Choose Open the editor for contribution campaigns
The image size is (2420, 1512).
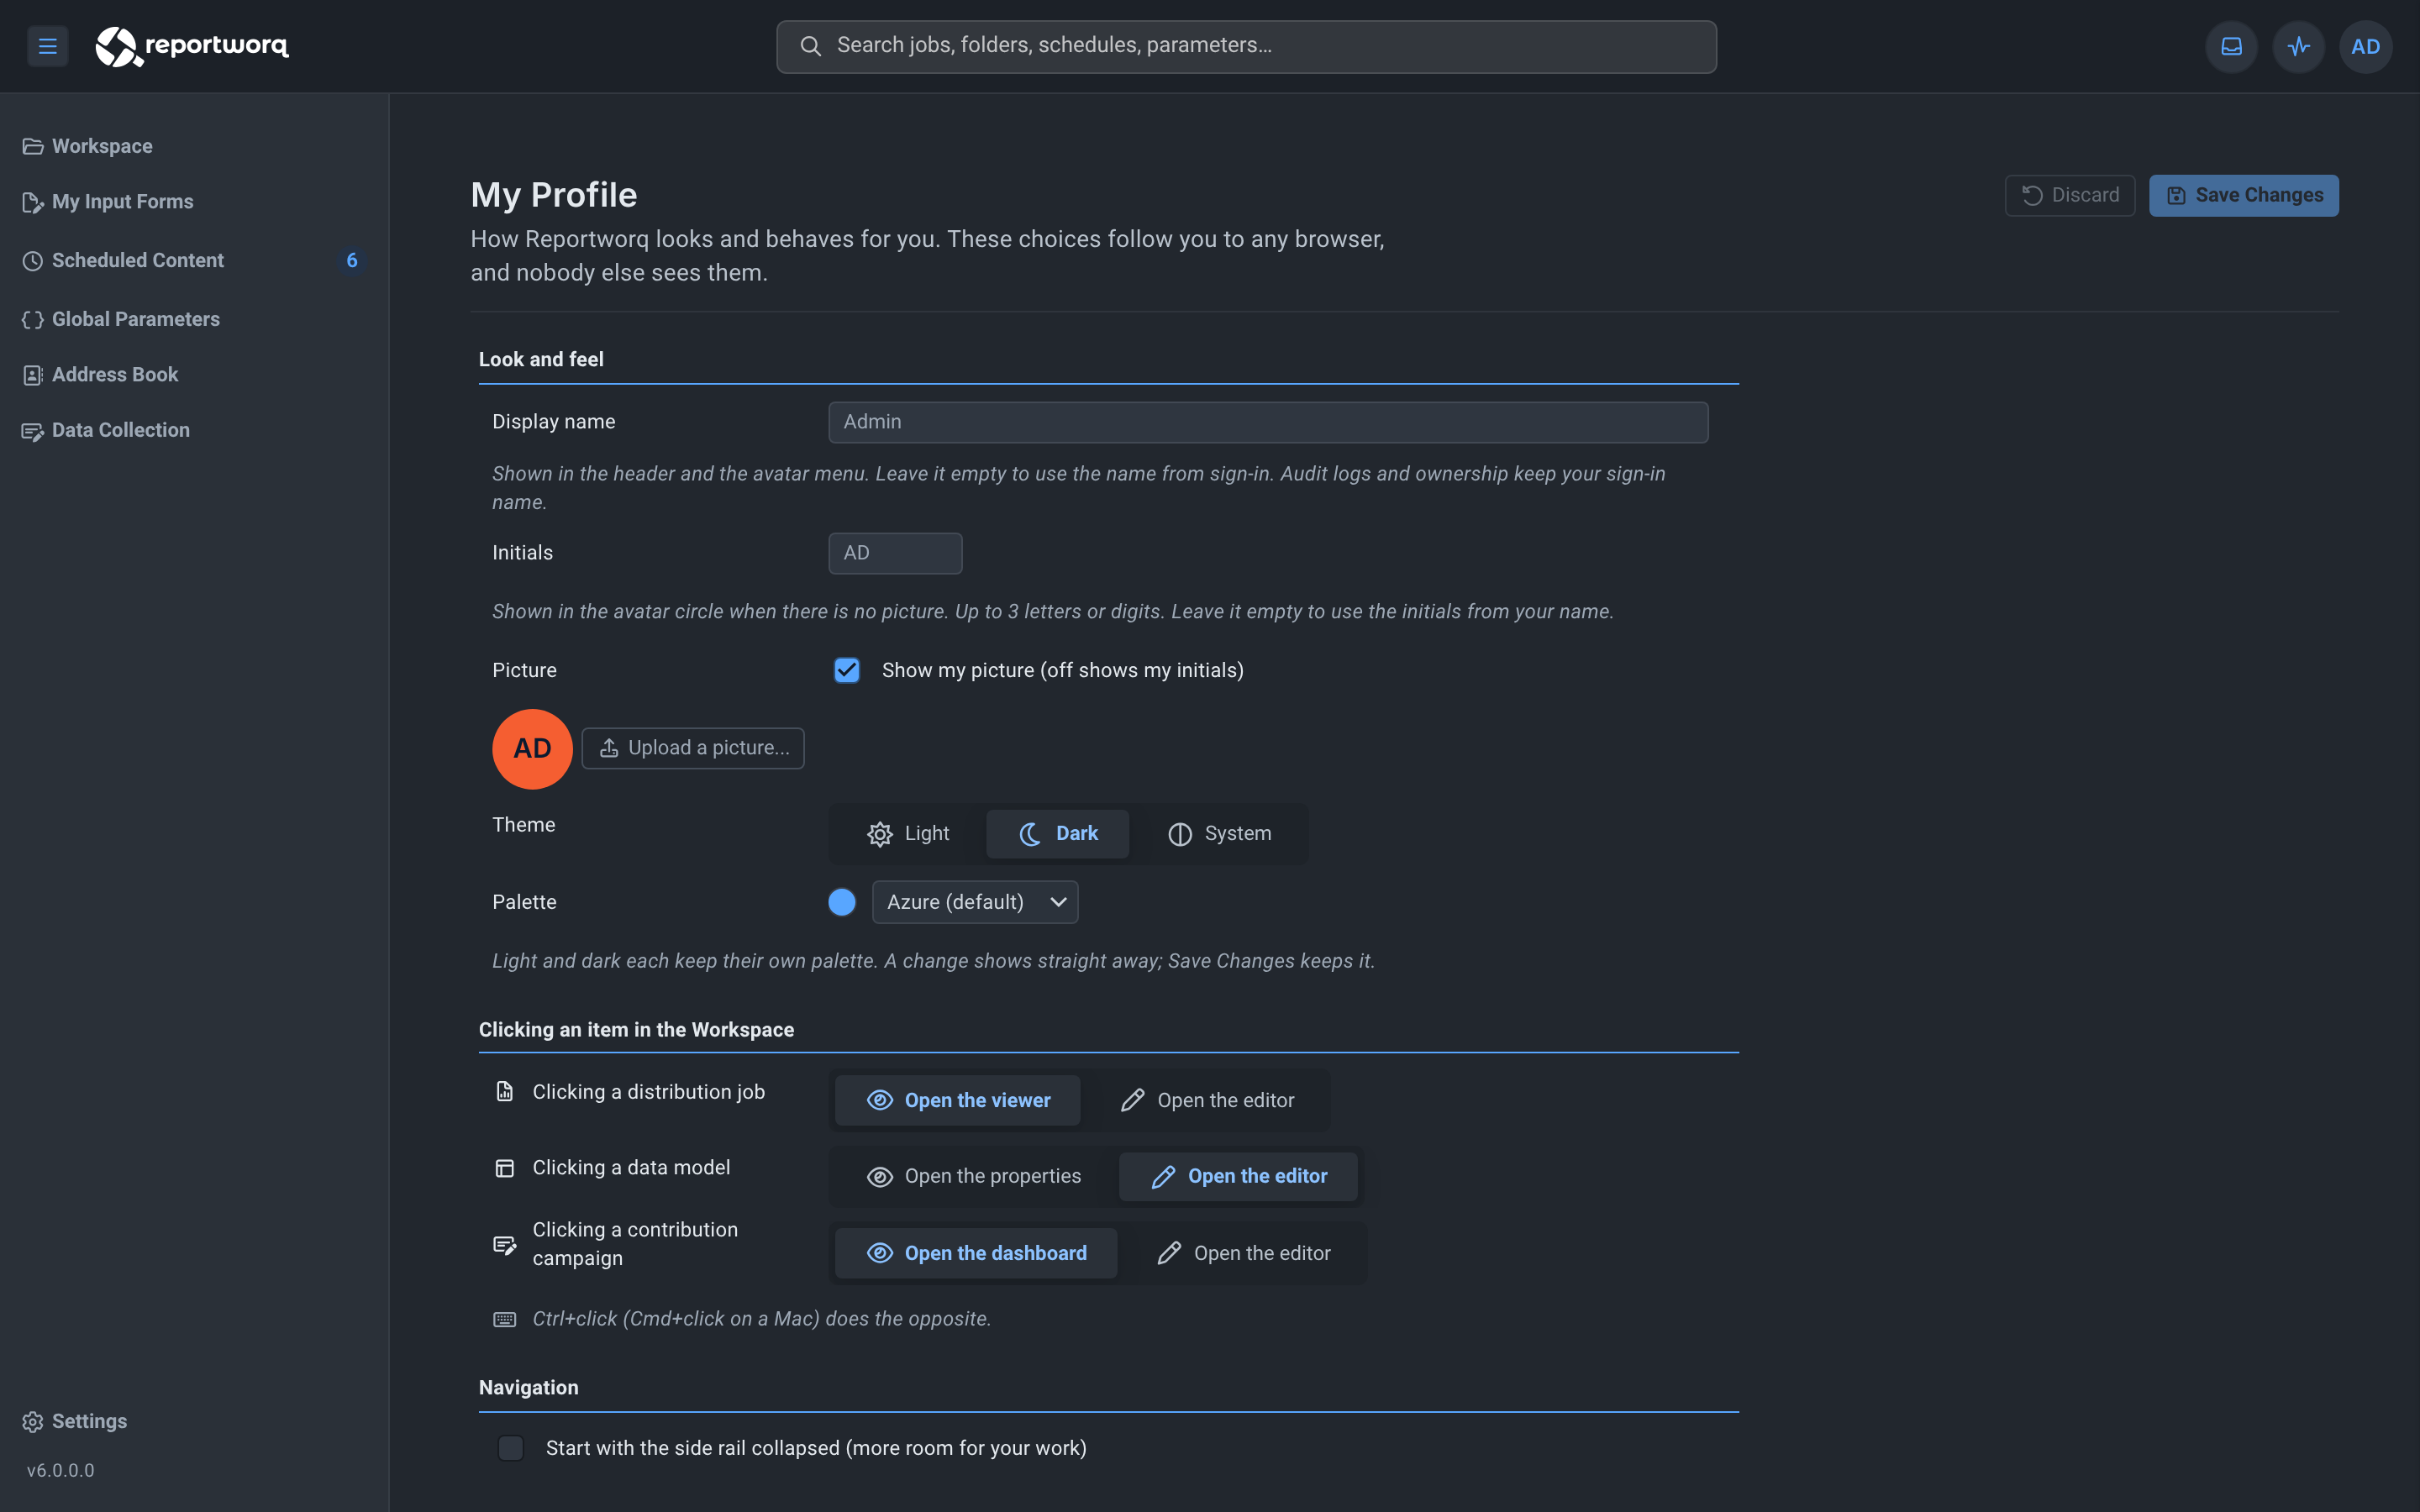(x=1243, y=1253)
